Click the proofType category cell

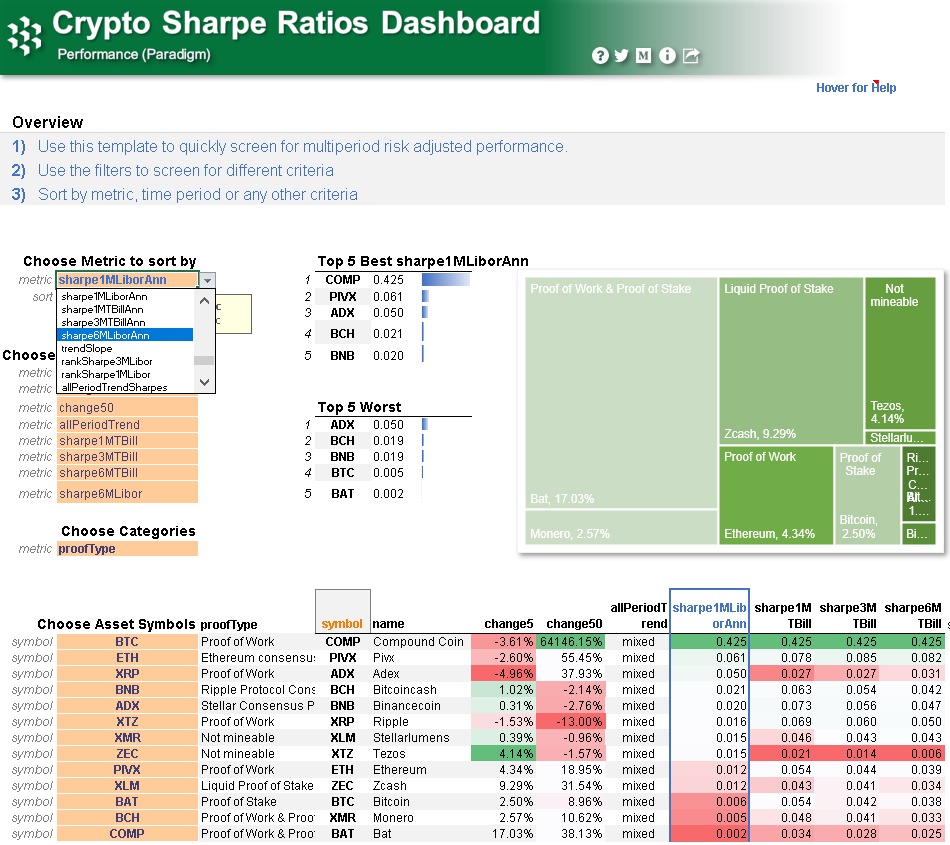pyautogui.click(x=127, y=549)
